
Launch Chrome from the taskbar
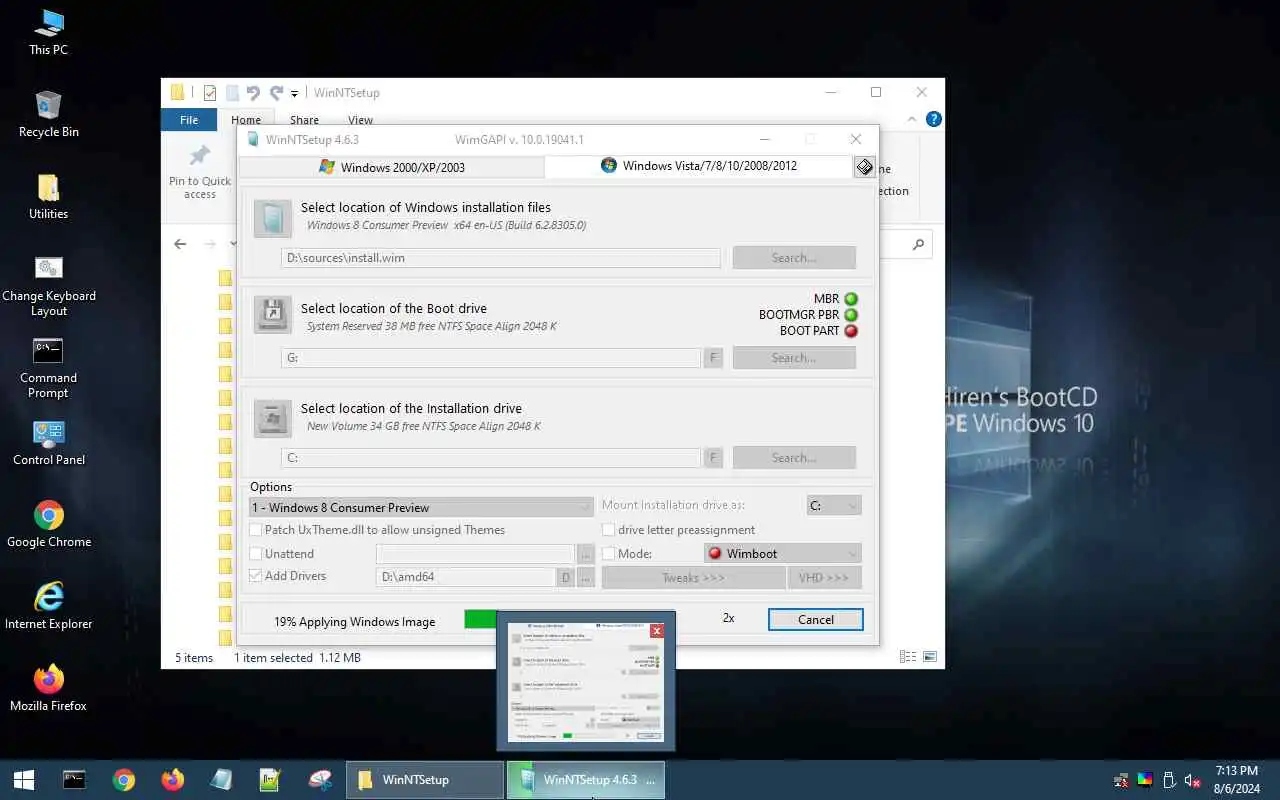click(x=124, y=780)
